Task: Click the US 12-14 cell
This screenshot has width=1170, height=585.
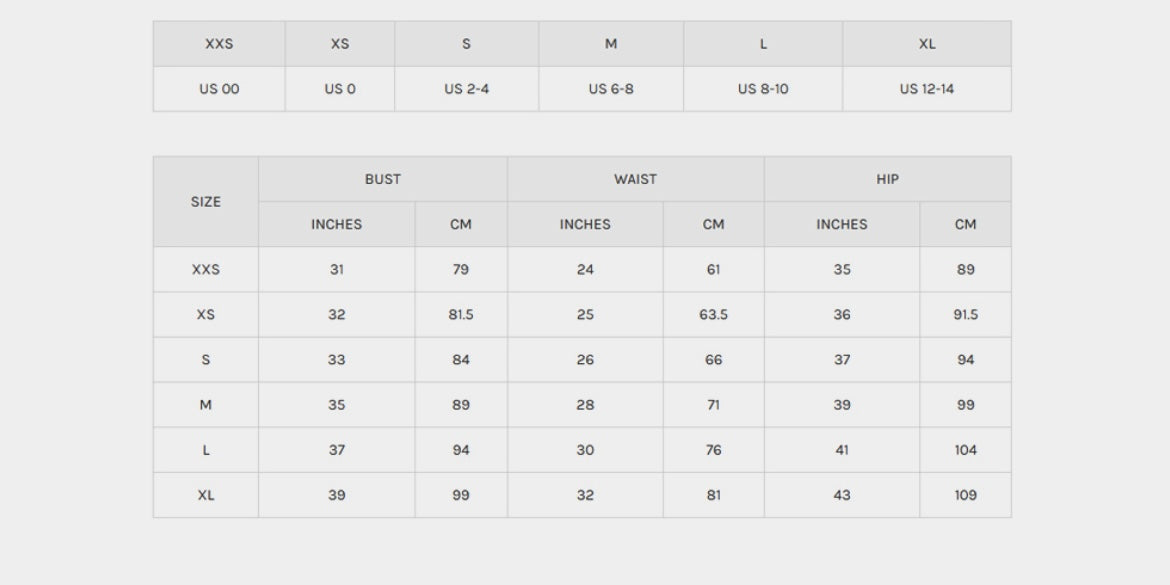Action: pos(926,89)
